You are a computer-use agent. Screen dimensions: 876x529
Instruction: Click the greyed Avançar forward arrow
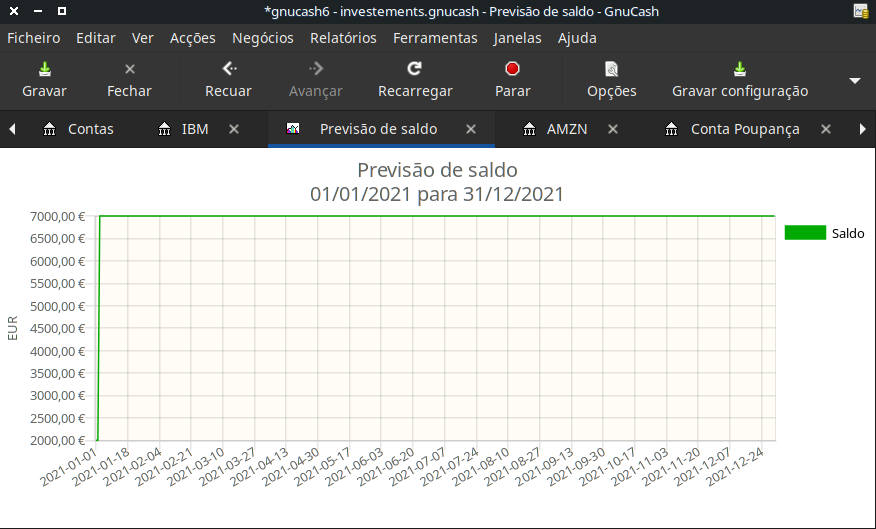(x=316, y=69)
